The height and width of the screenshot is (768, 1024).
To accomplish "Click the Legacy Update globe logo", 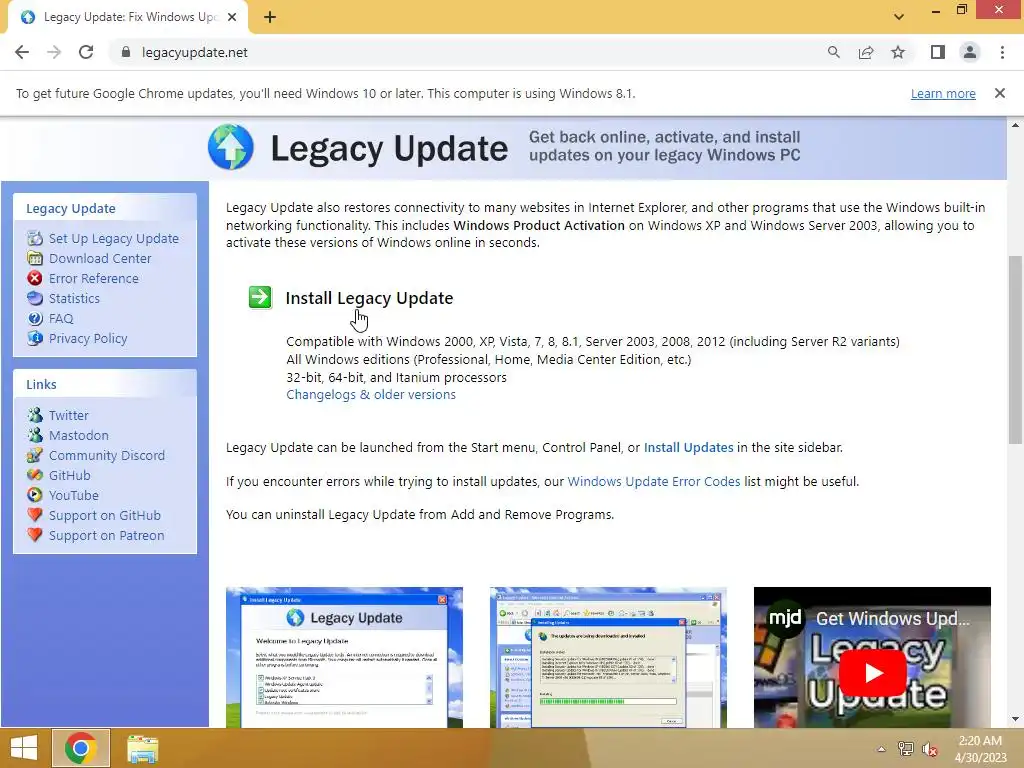I will [231, 147].
